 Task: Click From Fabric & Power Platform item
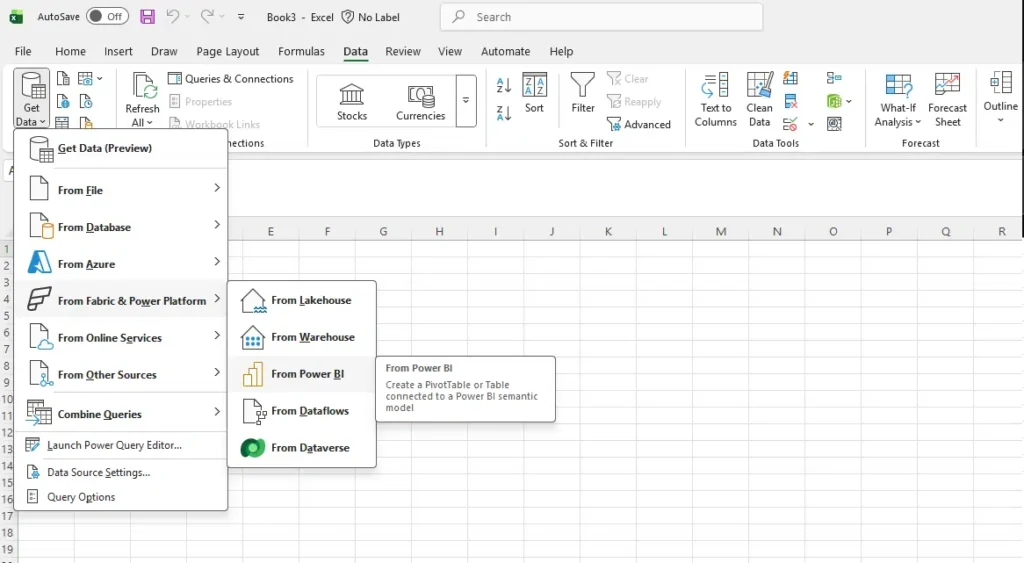coord(121,300)
